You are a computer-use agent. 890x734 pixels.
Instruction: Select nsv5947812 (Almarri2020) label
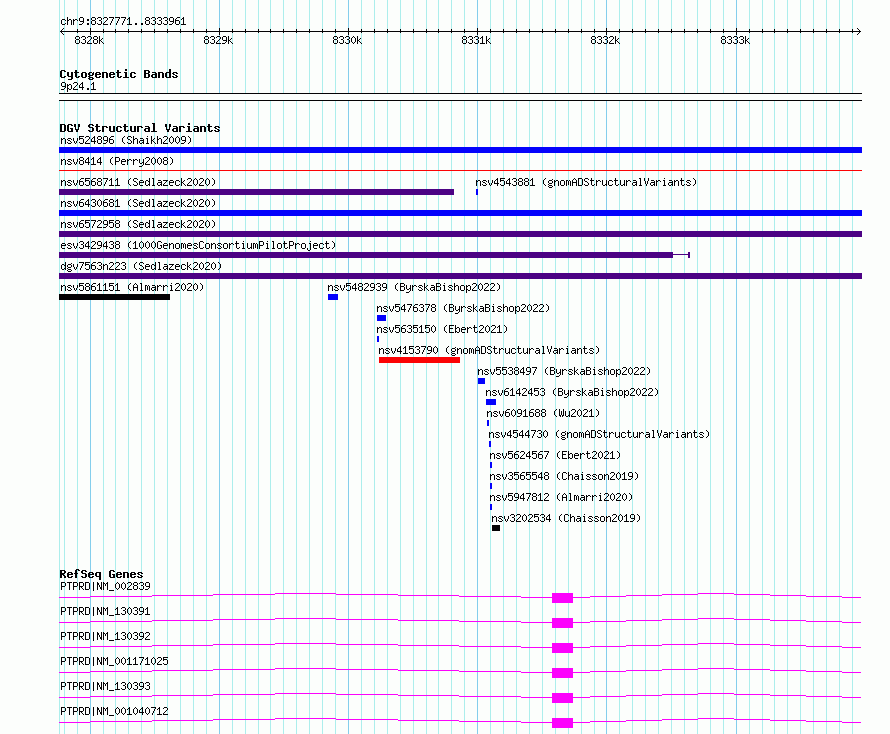coord(561,497)
